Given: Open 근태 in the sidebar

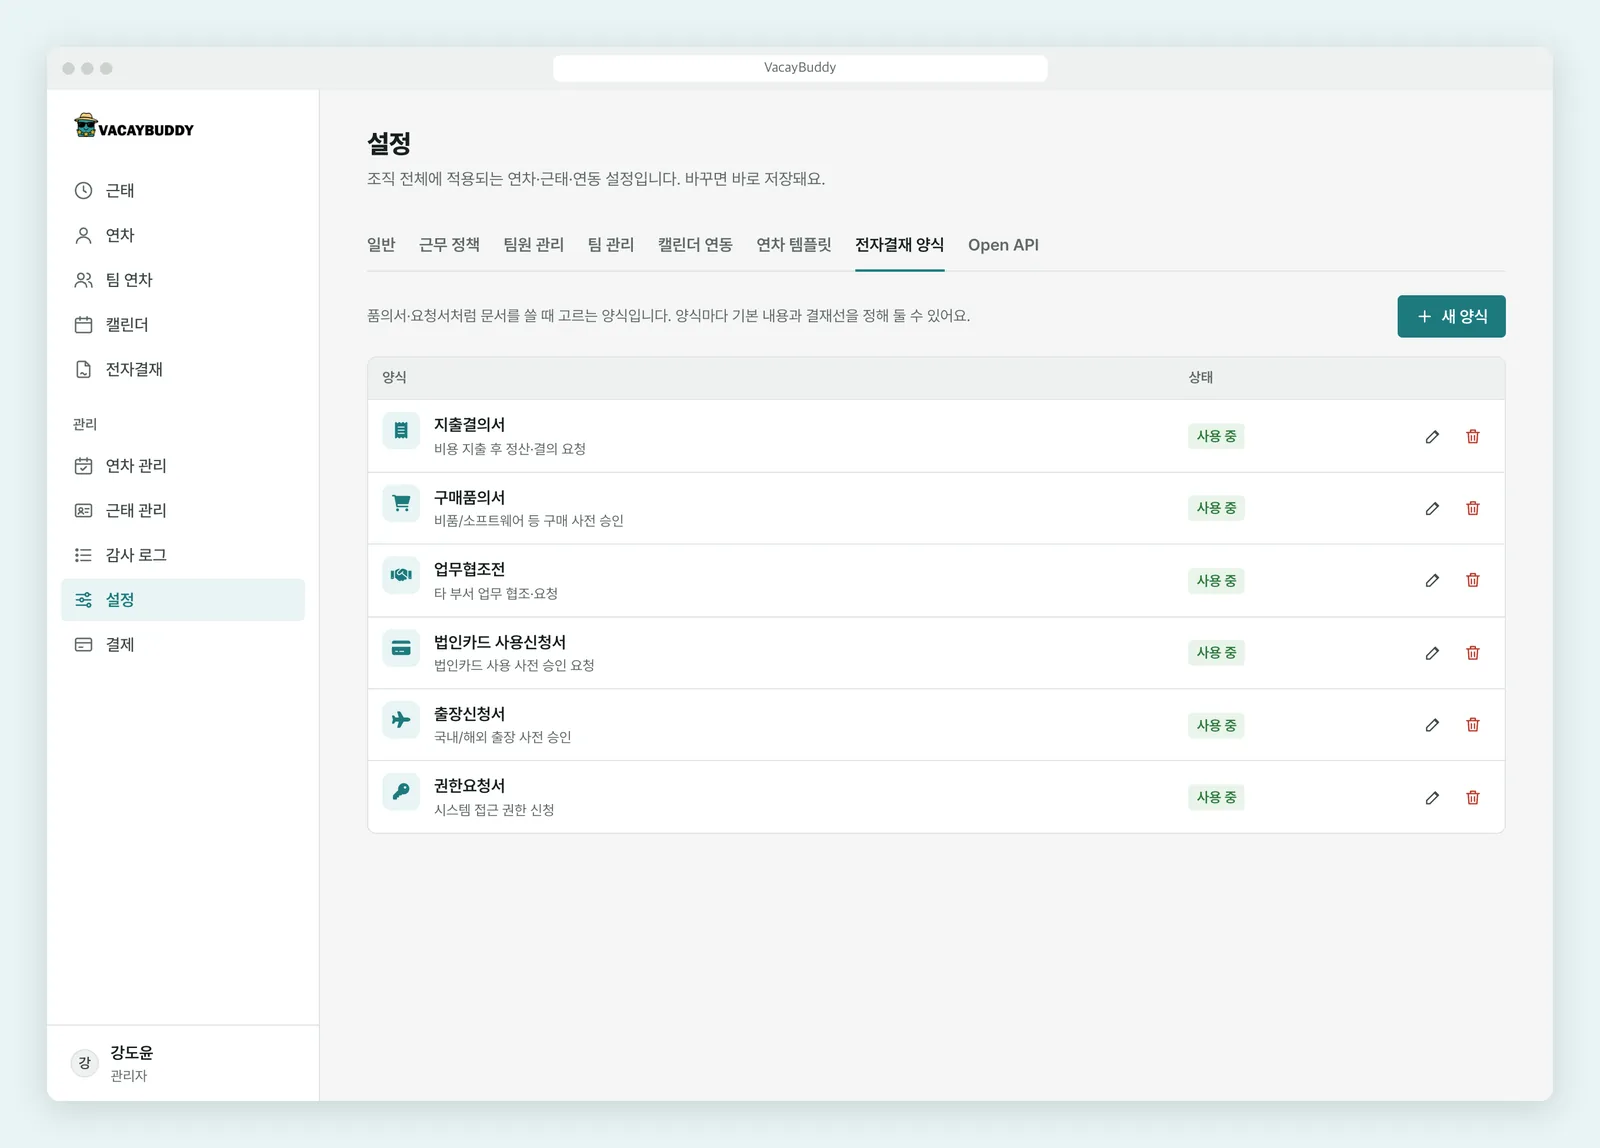Looking at the screenshot, I should 183,190.
